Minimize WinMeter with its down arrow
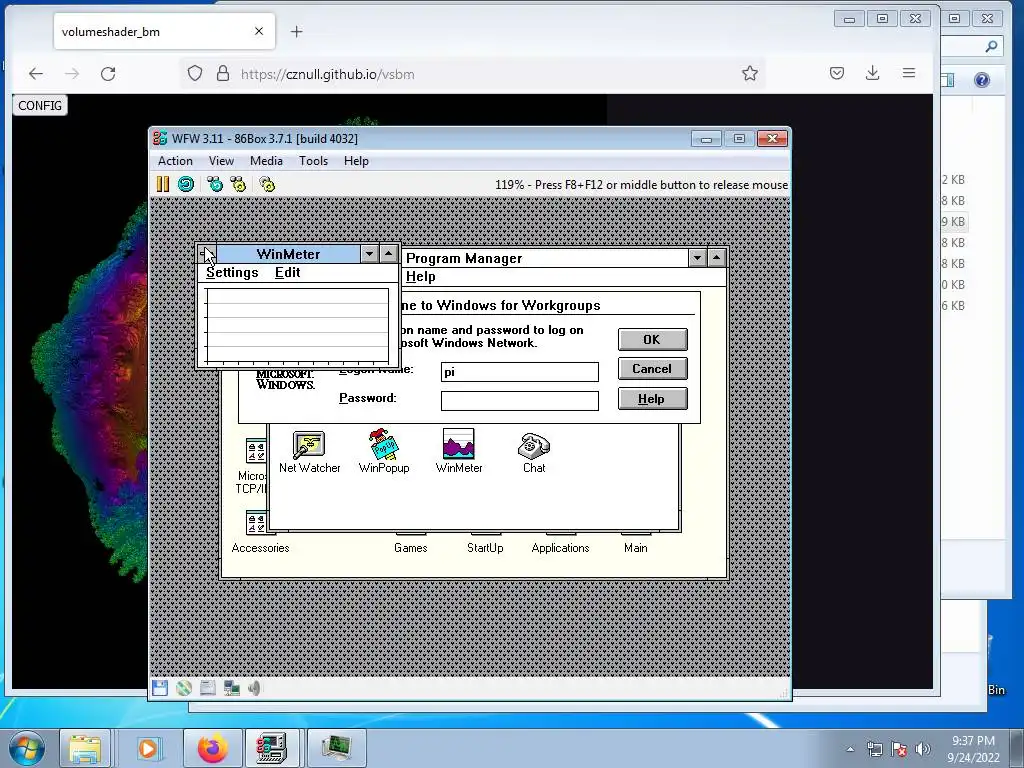This screenshot has height=768, width=1024. point(370,254)
